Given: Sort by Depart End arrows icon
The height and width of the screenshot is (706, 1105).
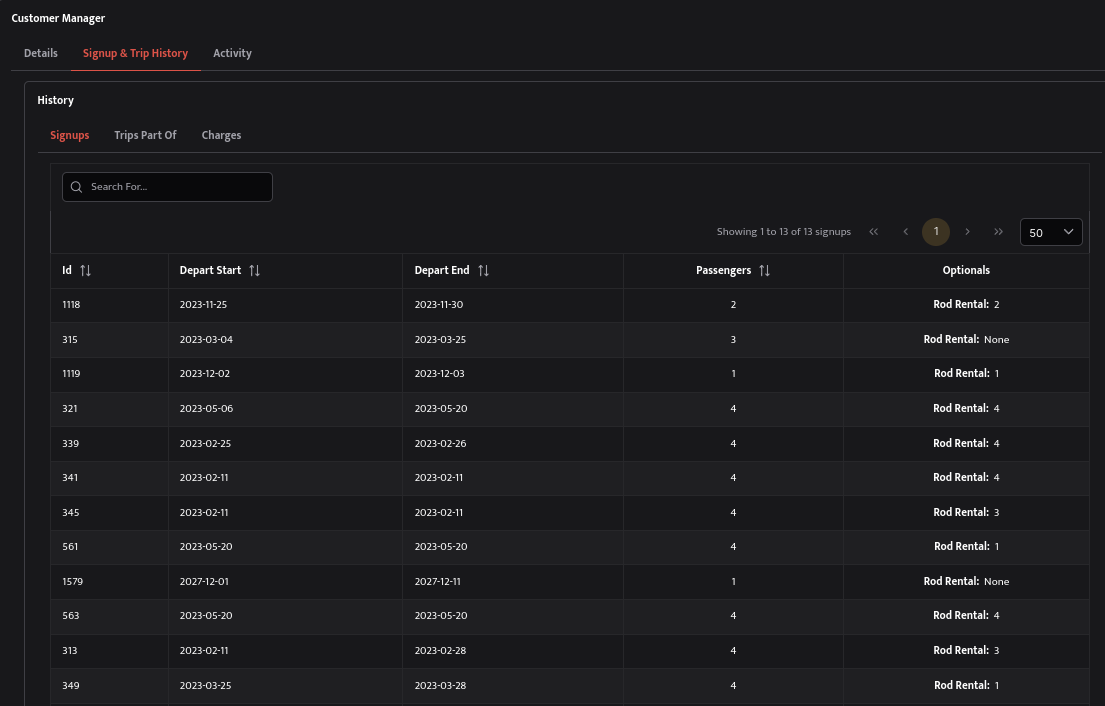Looking at the screenshot, I should pos(483,271).
